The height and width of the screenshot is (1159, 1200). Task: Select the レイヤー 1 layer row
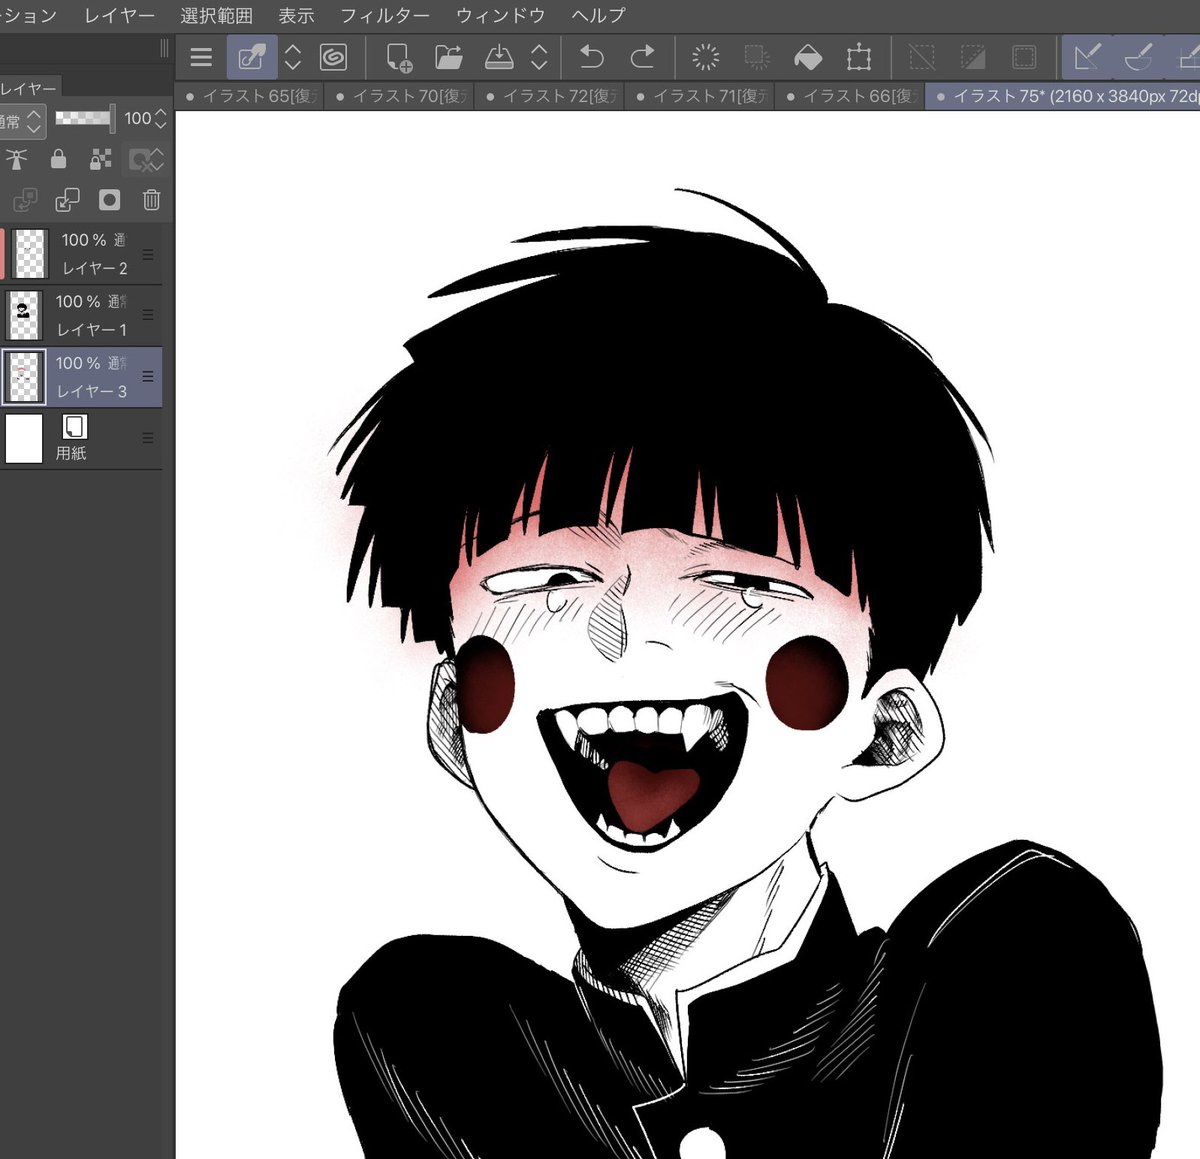(81, 316)
